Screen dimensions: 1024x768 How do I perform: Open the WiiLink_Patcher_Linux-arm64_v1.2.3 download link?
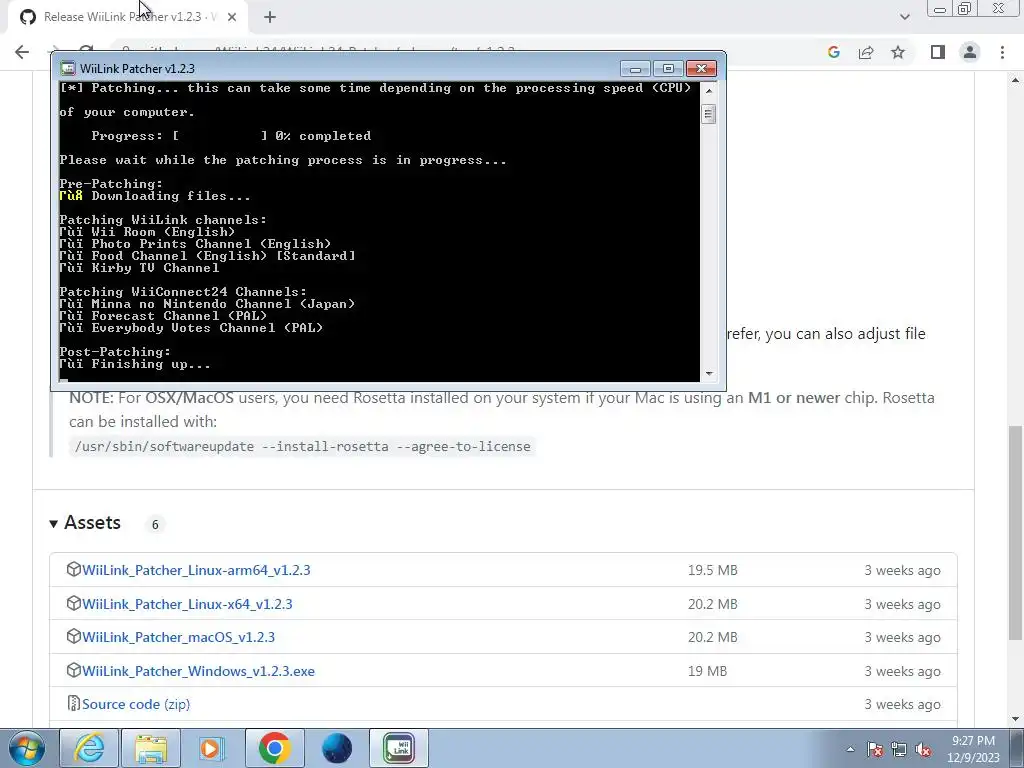click(x=196, y=570)
